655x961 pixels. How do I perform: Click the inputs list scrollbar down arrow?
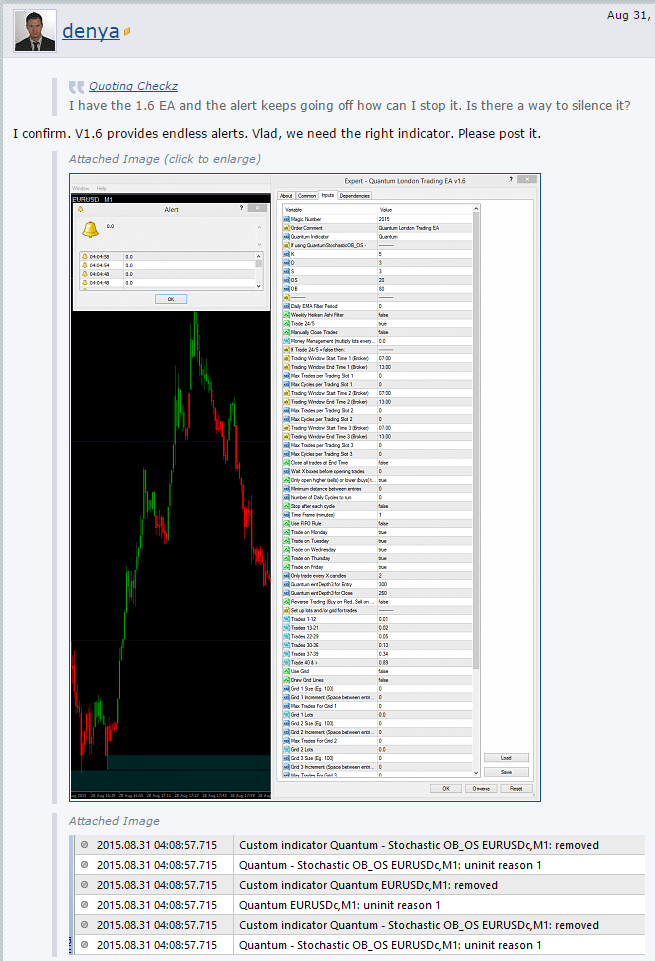pos(476,773)
